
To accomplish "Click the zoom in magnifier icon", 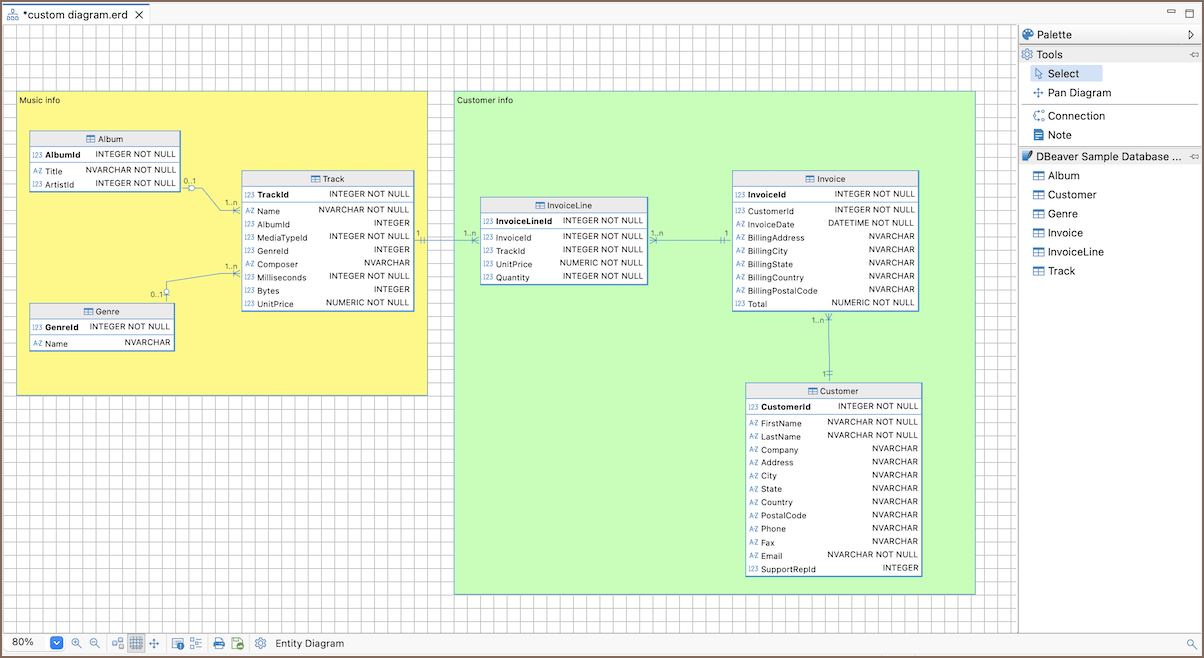I will [77, 643].
